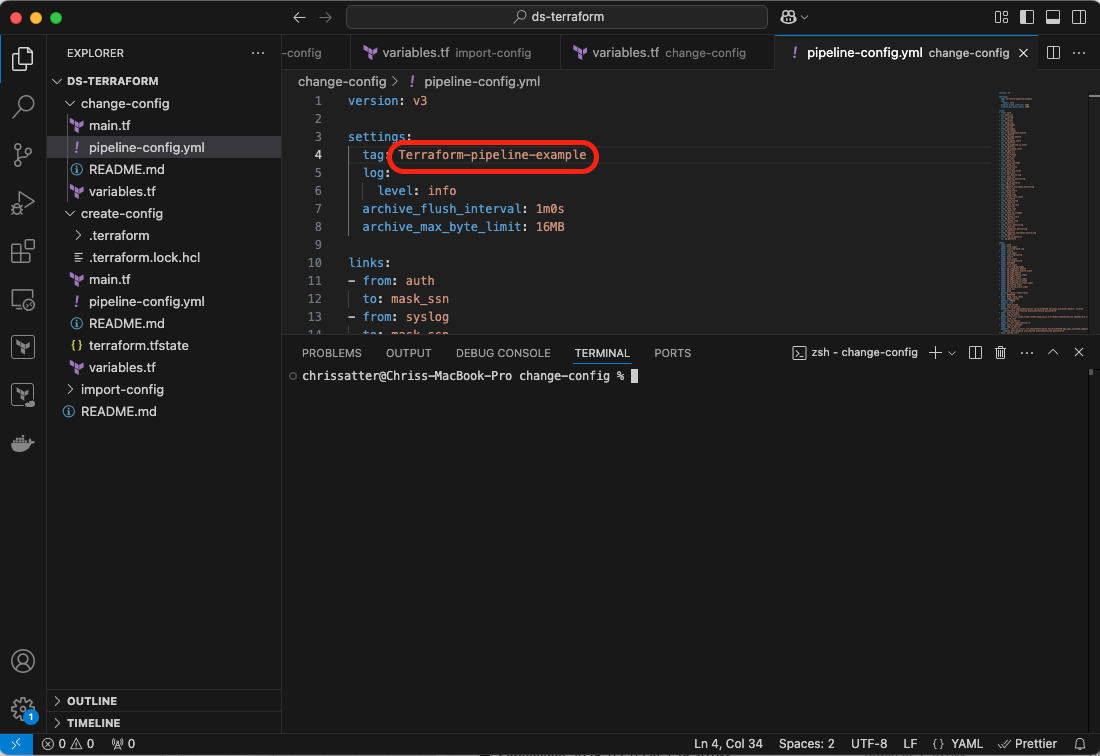Screen dimensions: 1100x756
Task: Toggle the bottom panel layout button
Action: [1052, 17]
